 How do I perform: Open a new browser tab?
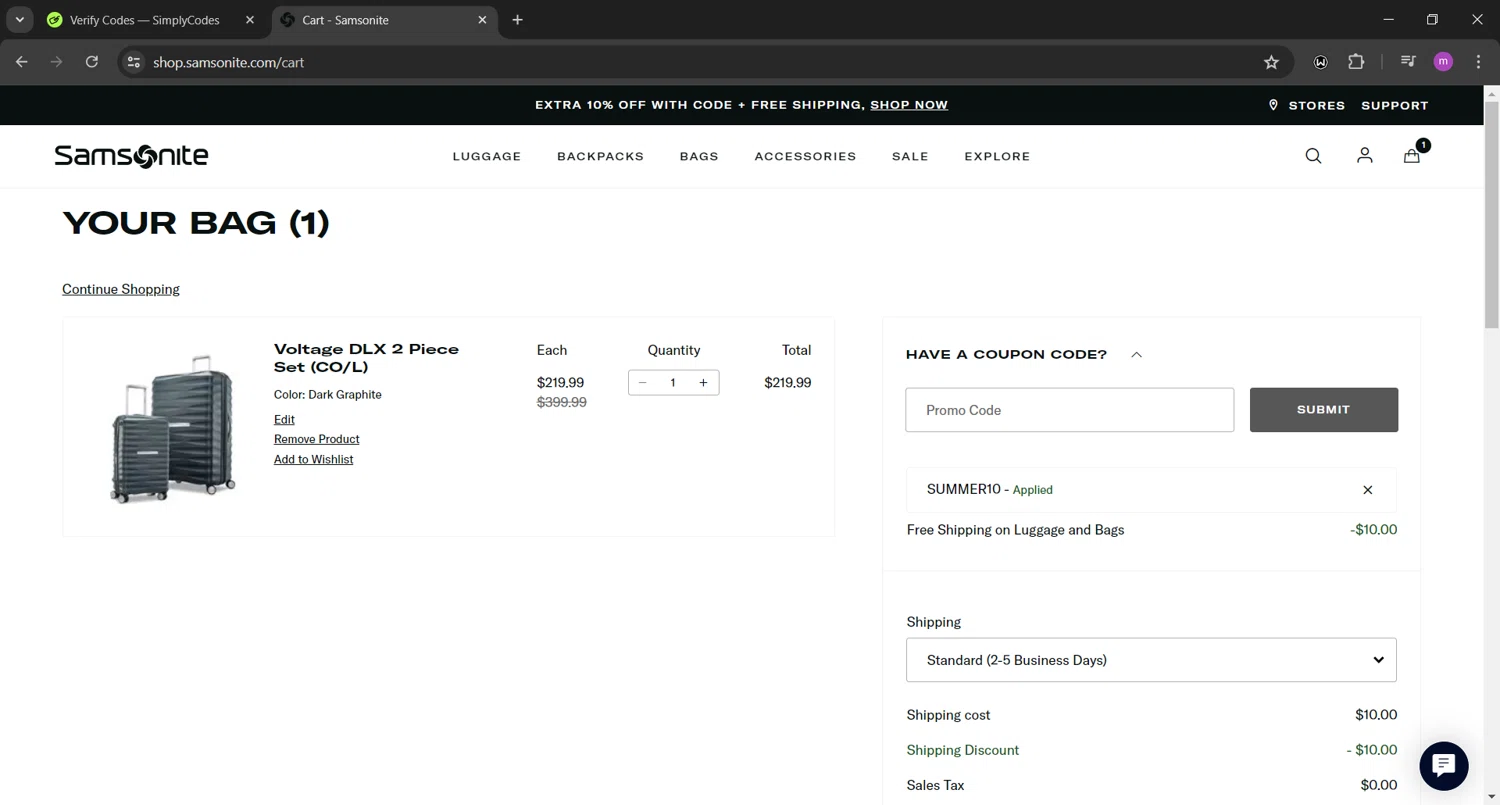tap(517, 20)
